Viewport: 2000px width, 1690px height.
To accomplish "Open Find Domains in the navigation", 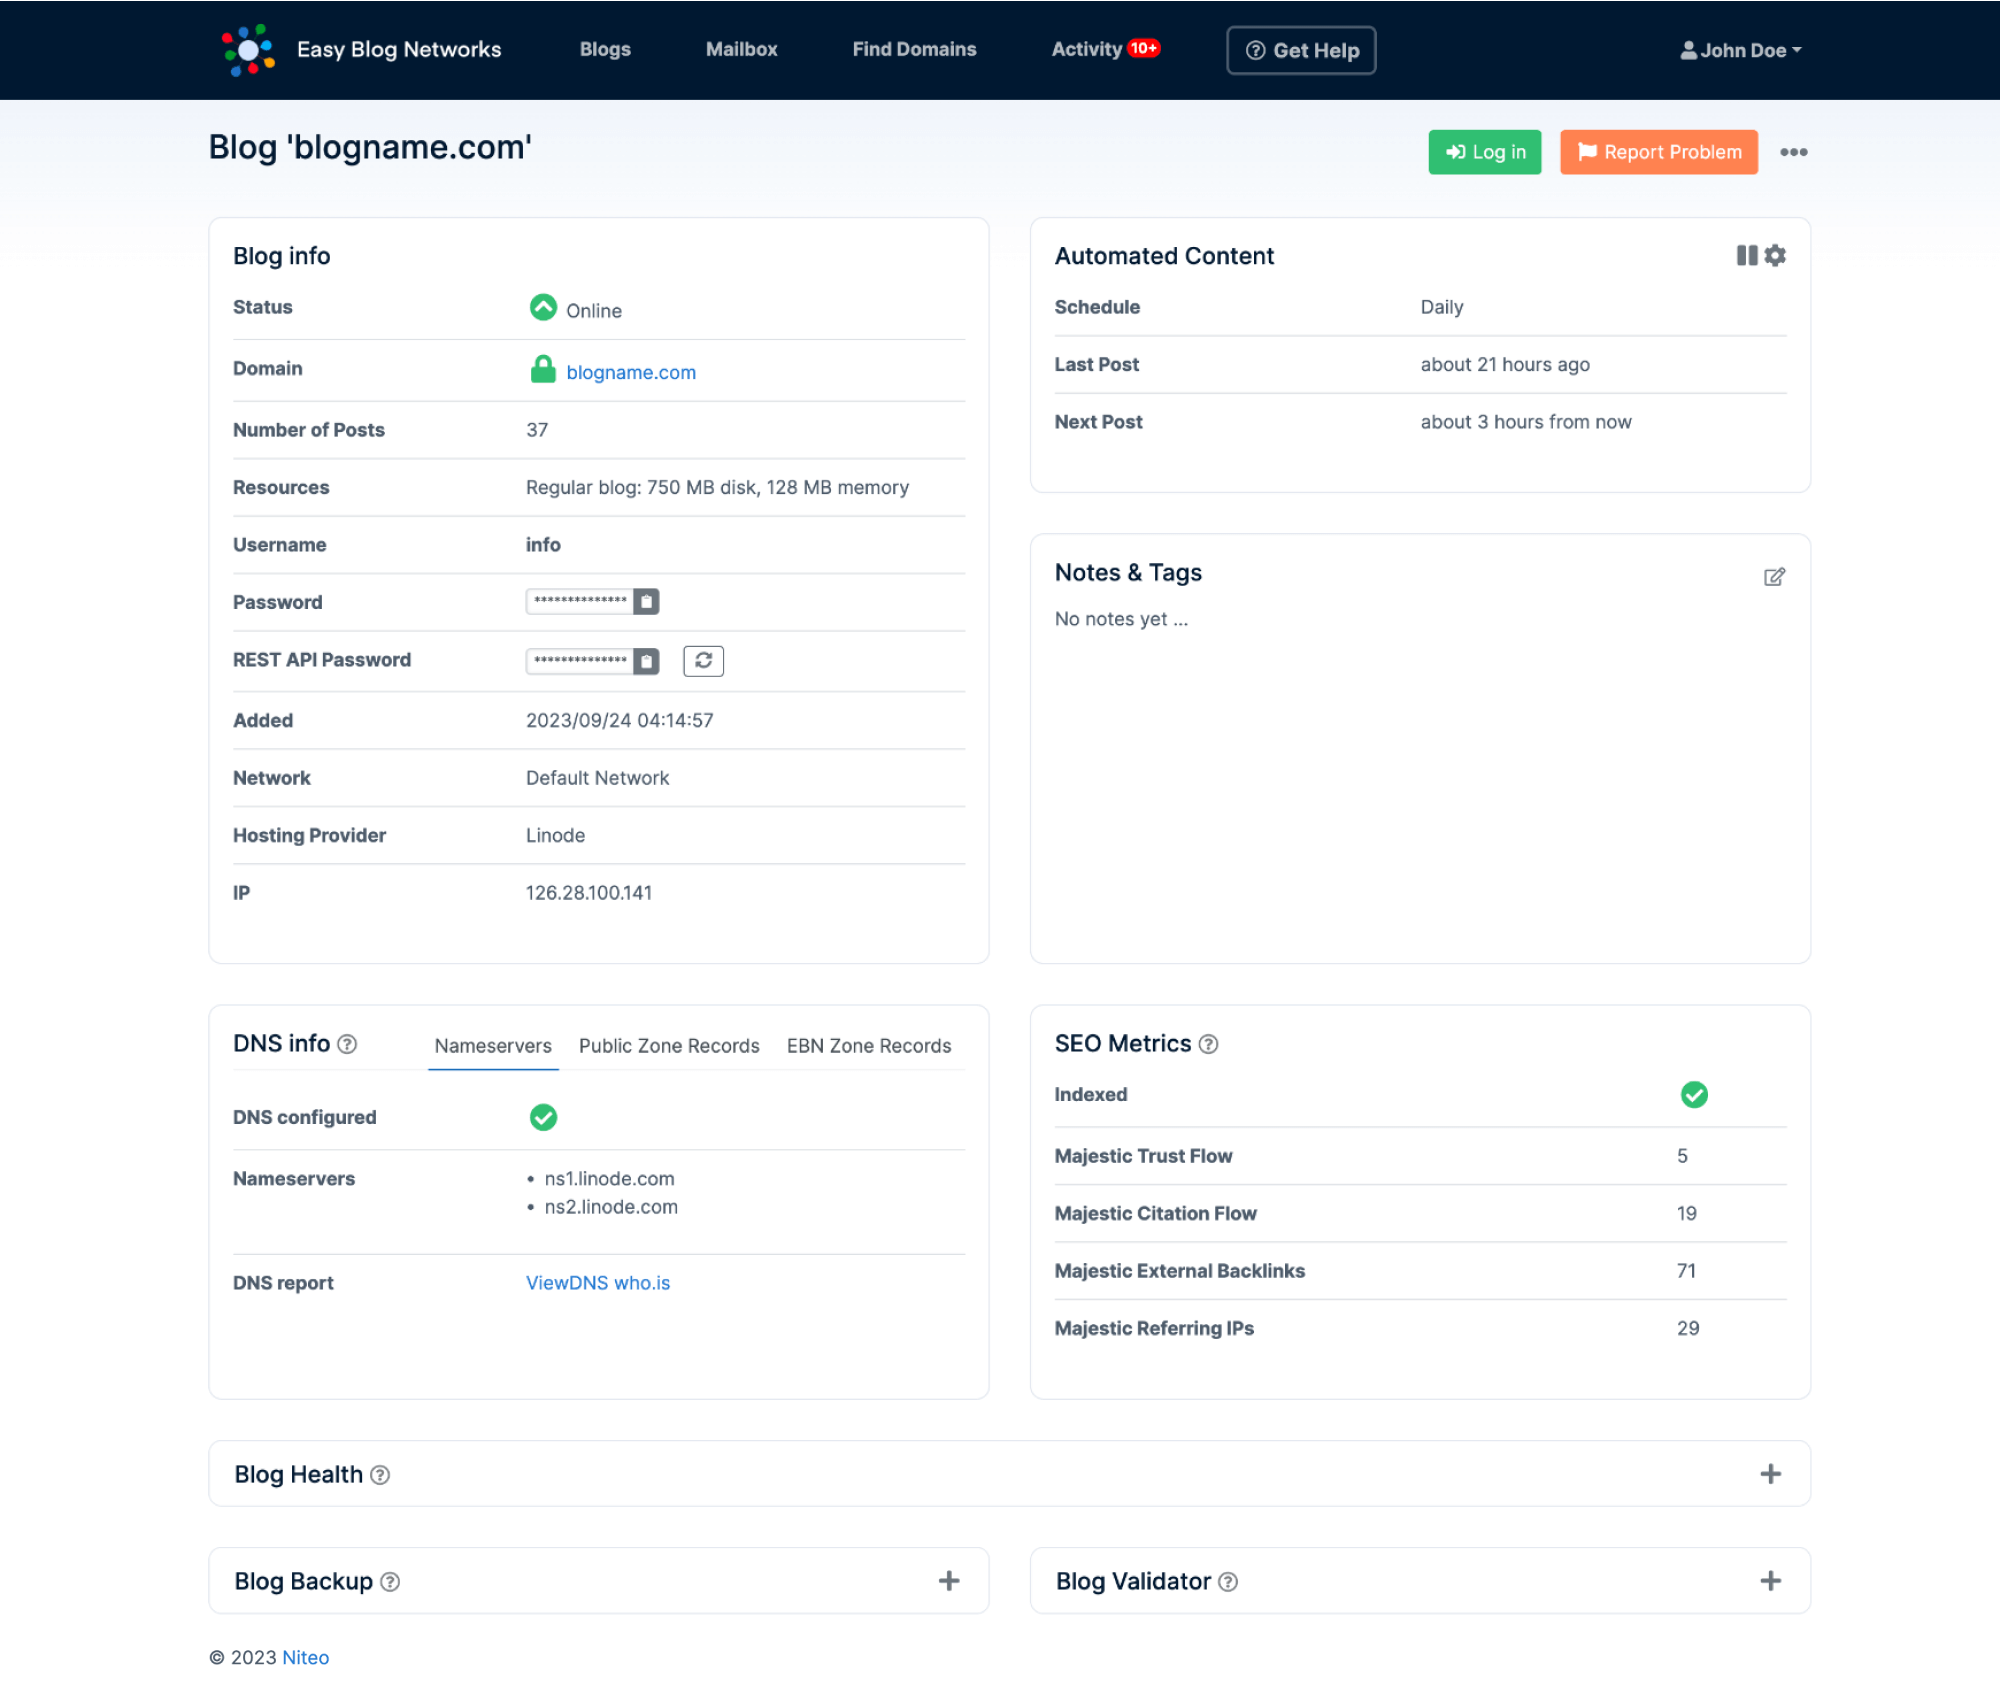I will click(914, 49).
